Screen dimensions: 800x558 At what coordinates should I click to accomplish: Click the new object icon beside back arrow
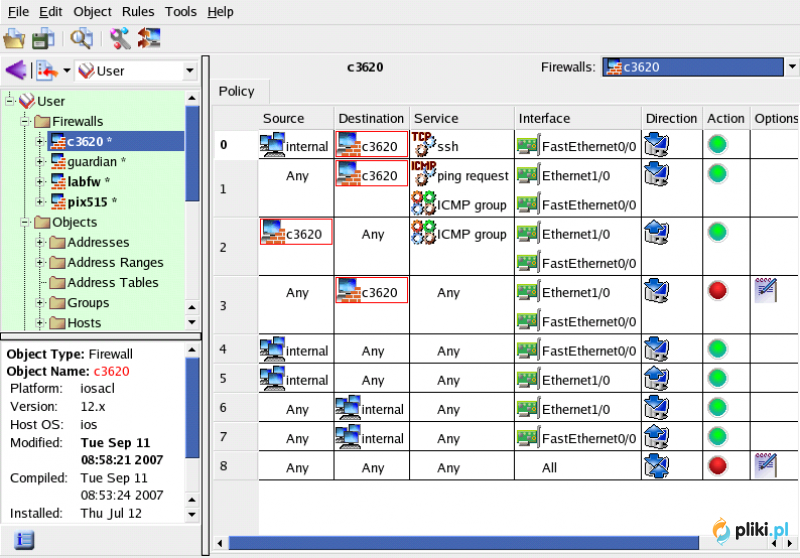pos(47,70)
